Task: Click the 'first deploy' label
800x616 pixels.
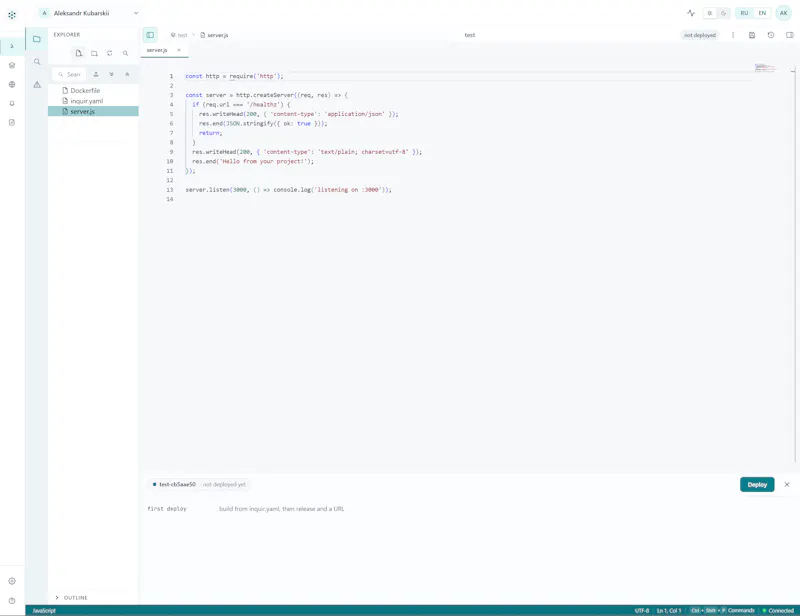Action: [167, 509]
